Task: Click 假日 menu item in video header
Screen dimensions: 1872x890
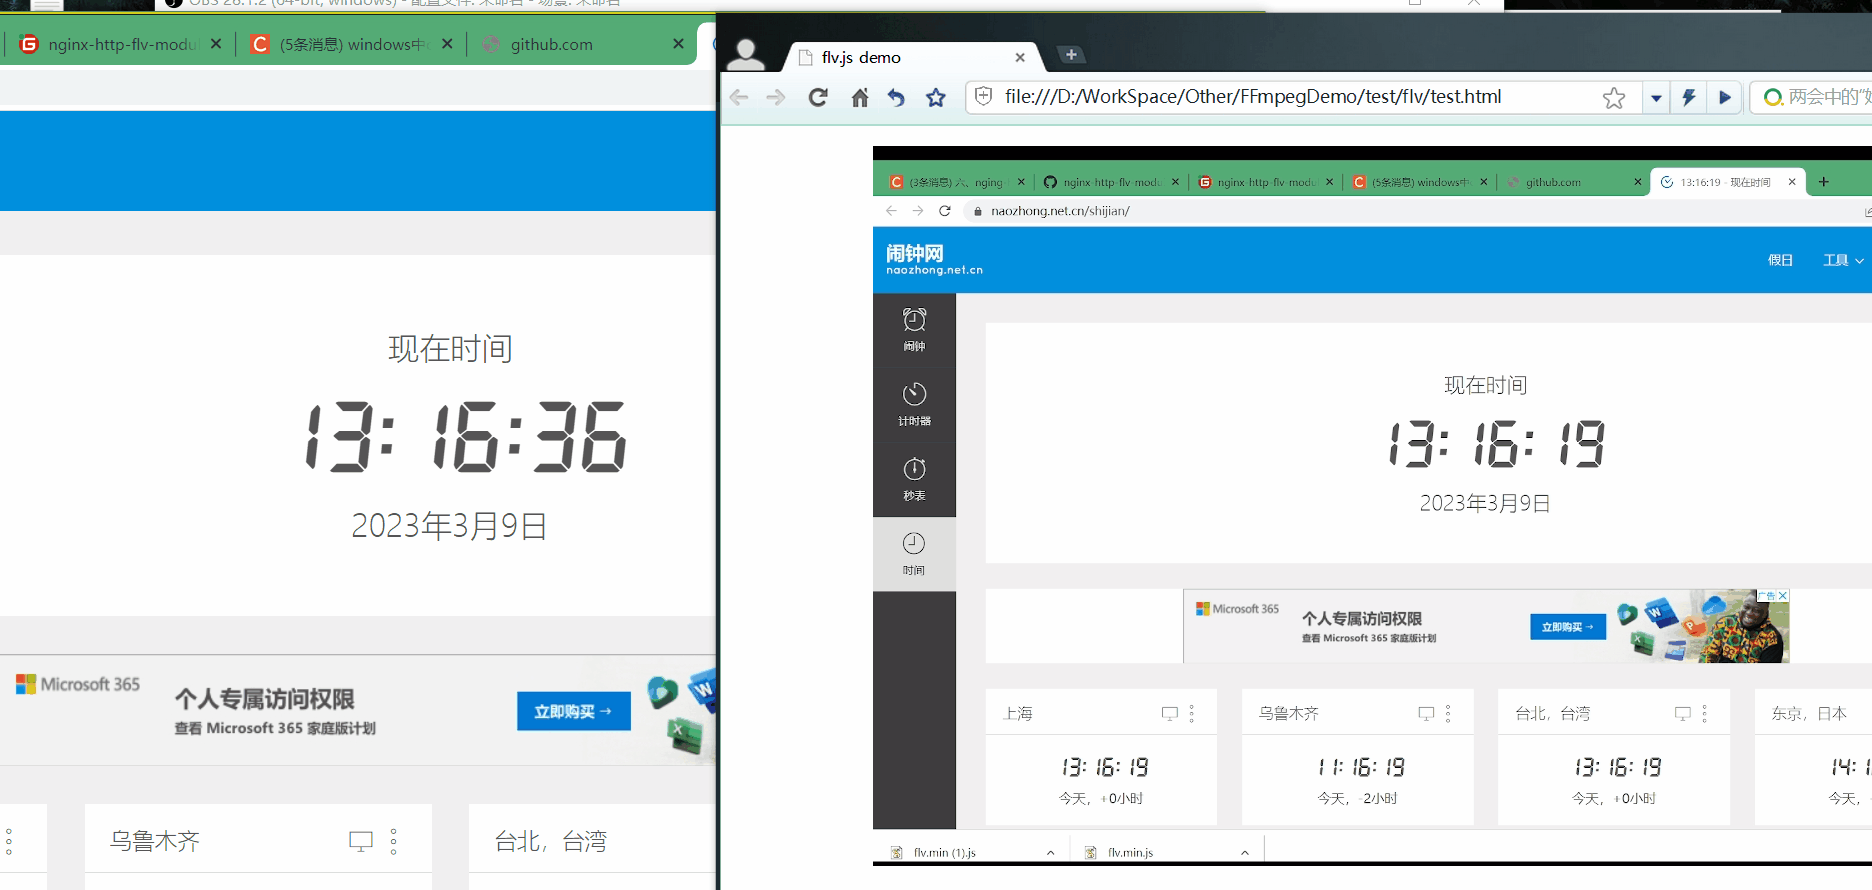Action: click(1780, 260)
